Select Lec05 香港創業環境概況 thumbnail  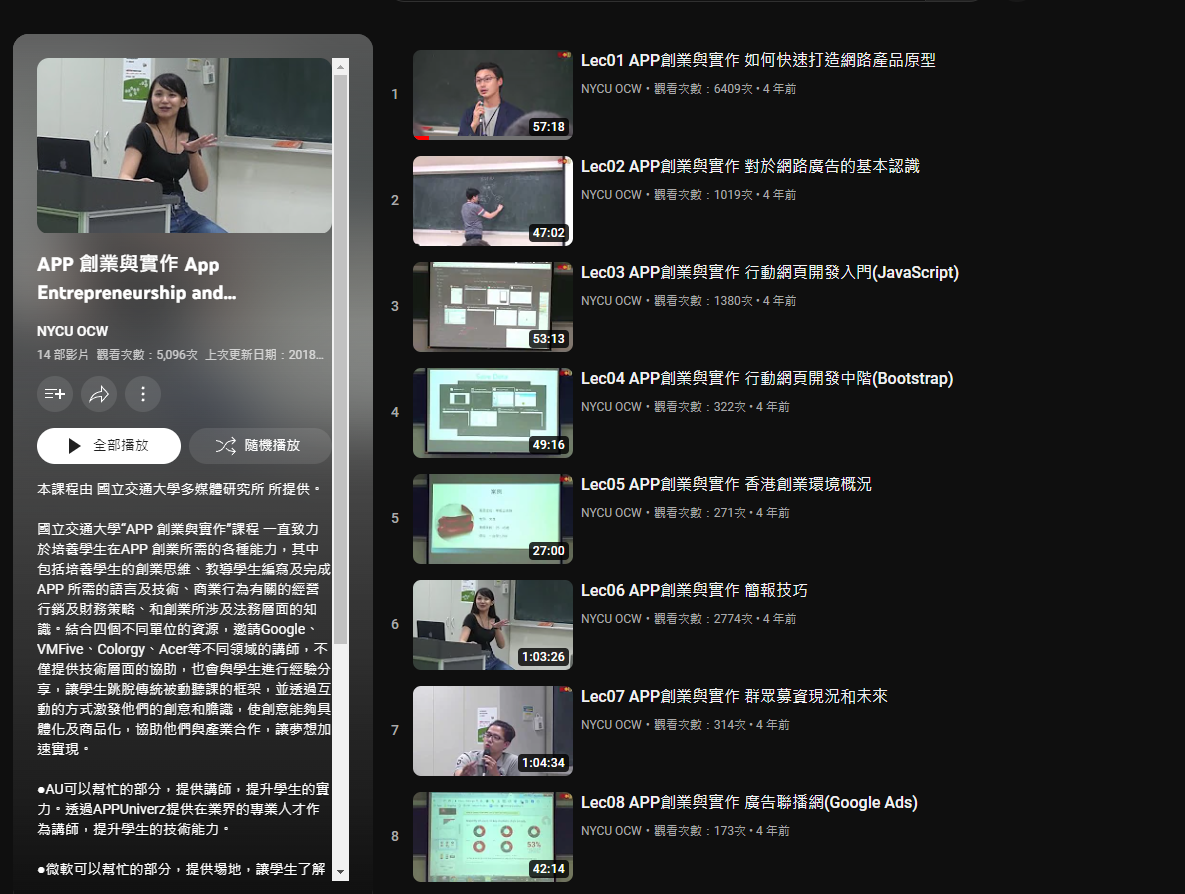pos(492,519)
